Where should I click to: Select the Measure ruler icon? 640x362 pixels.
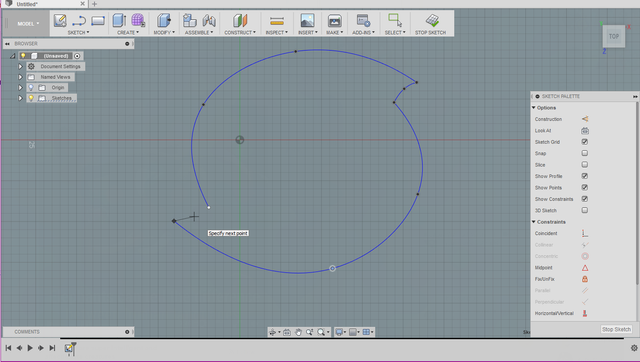coord(277,20)
